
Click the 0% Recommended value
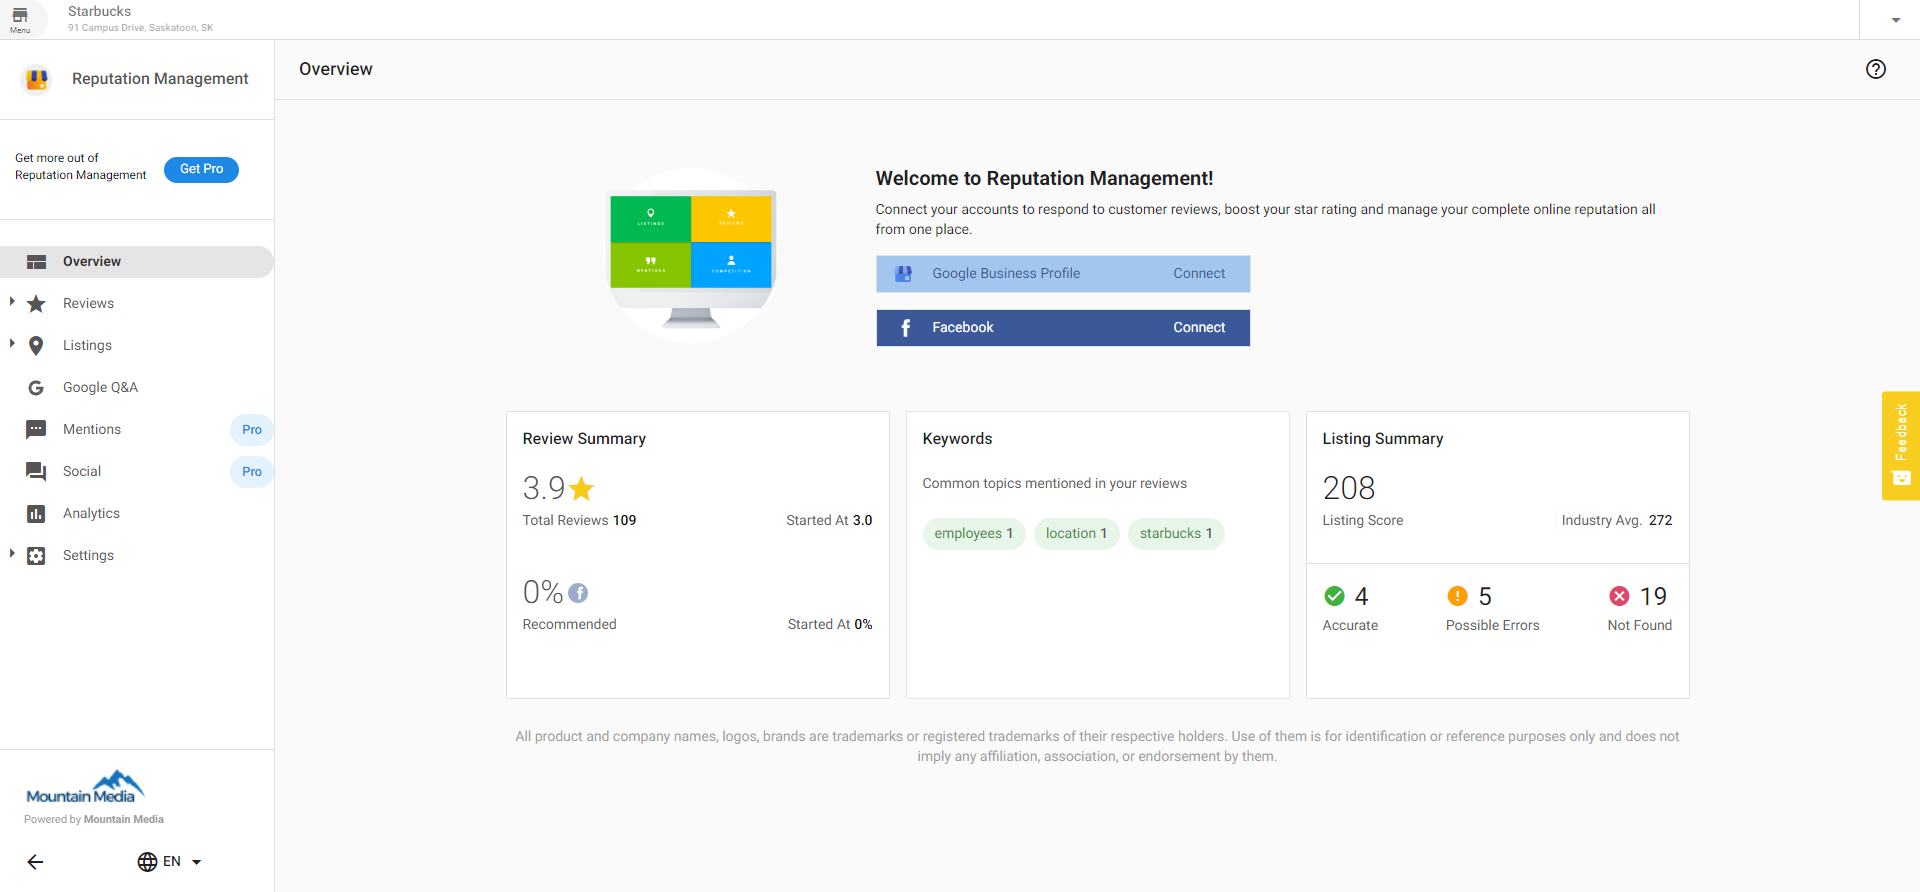(x=543, y=593)
